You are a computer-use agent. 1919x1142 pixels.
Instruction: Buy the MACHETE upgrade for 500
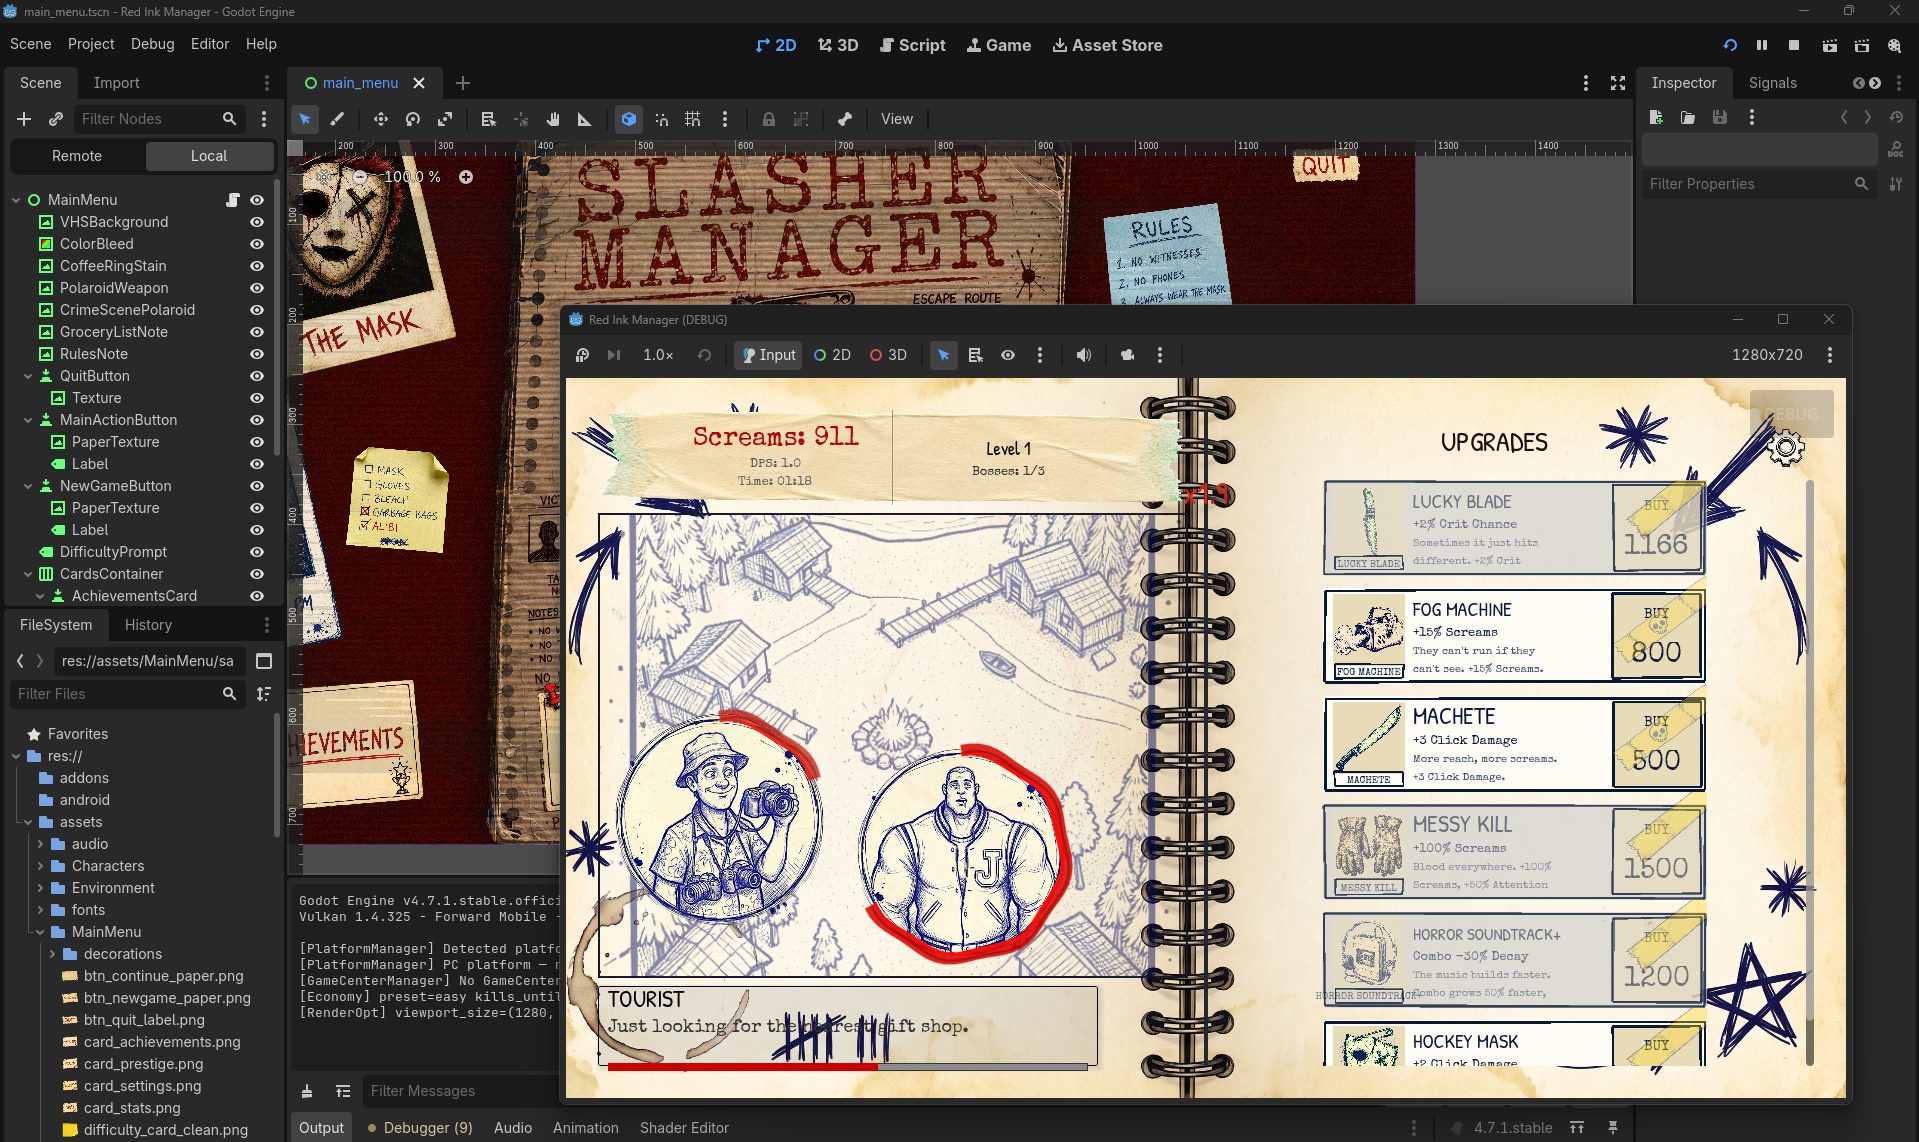1657,745
